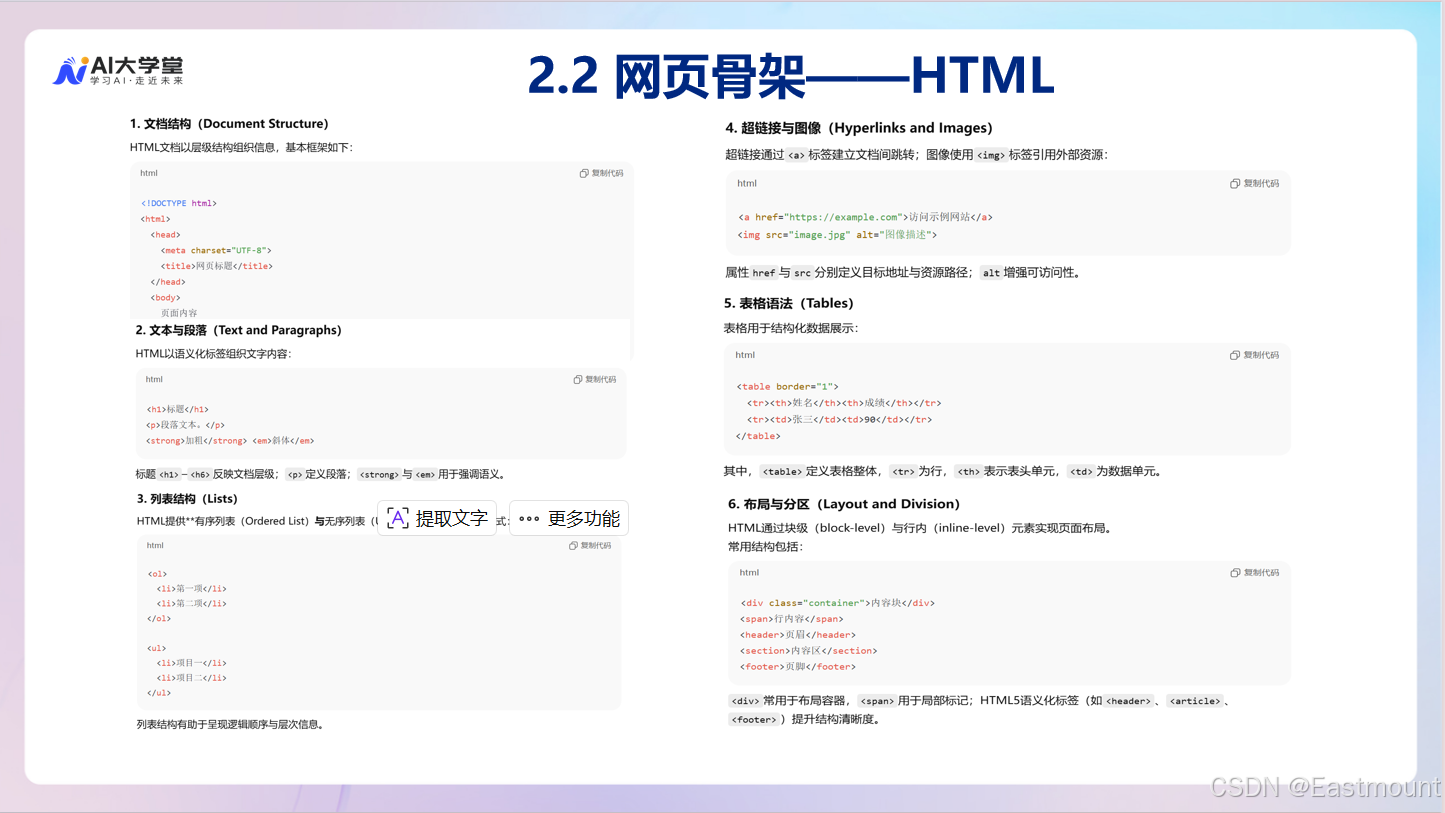Image resolution: width=1445 pixels, height=813 pixels.
Task: Click the copy icon on the Tables code block
Action: tap(1236, 354)
